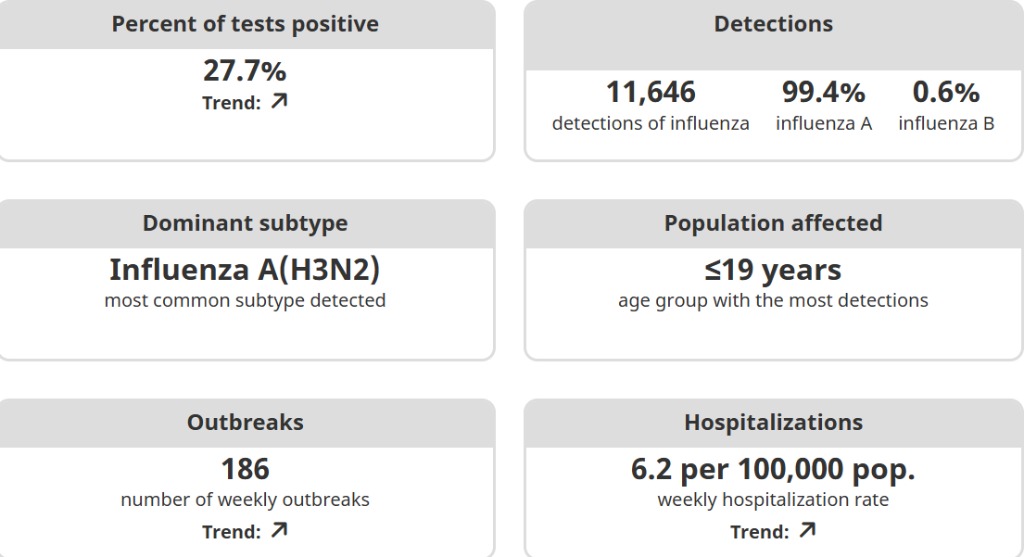Image resolution: width=1024 pixels, height=557 pixels.
Task: Select the Outbreaks card header
Action: pyautogui.click(x=245, y=422)
